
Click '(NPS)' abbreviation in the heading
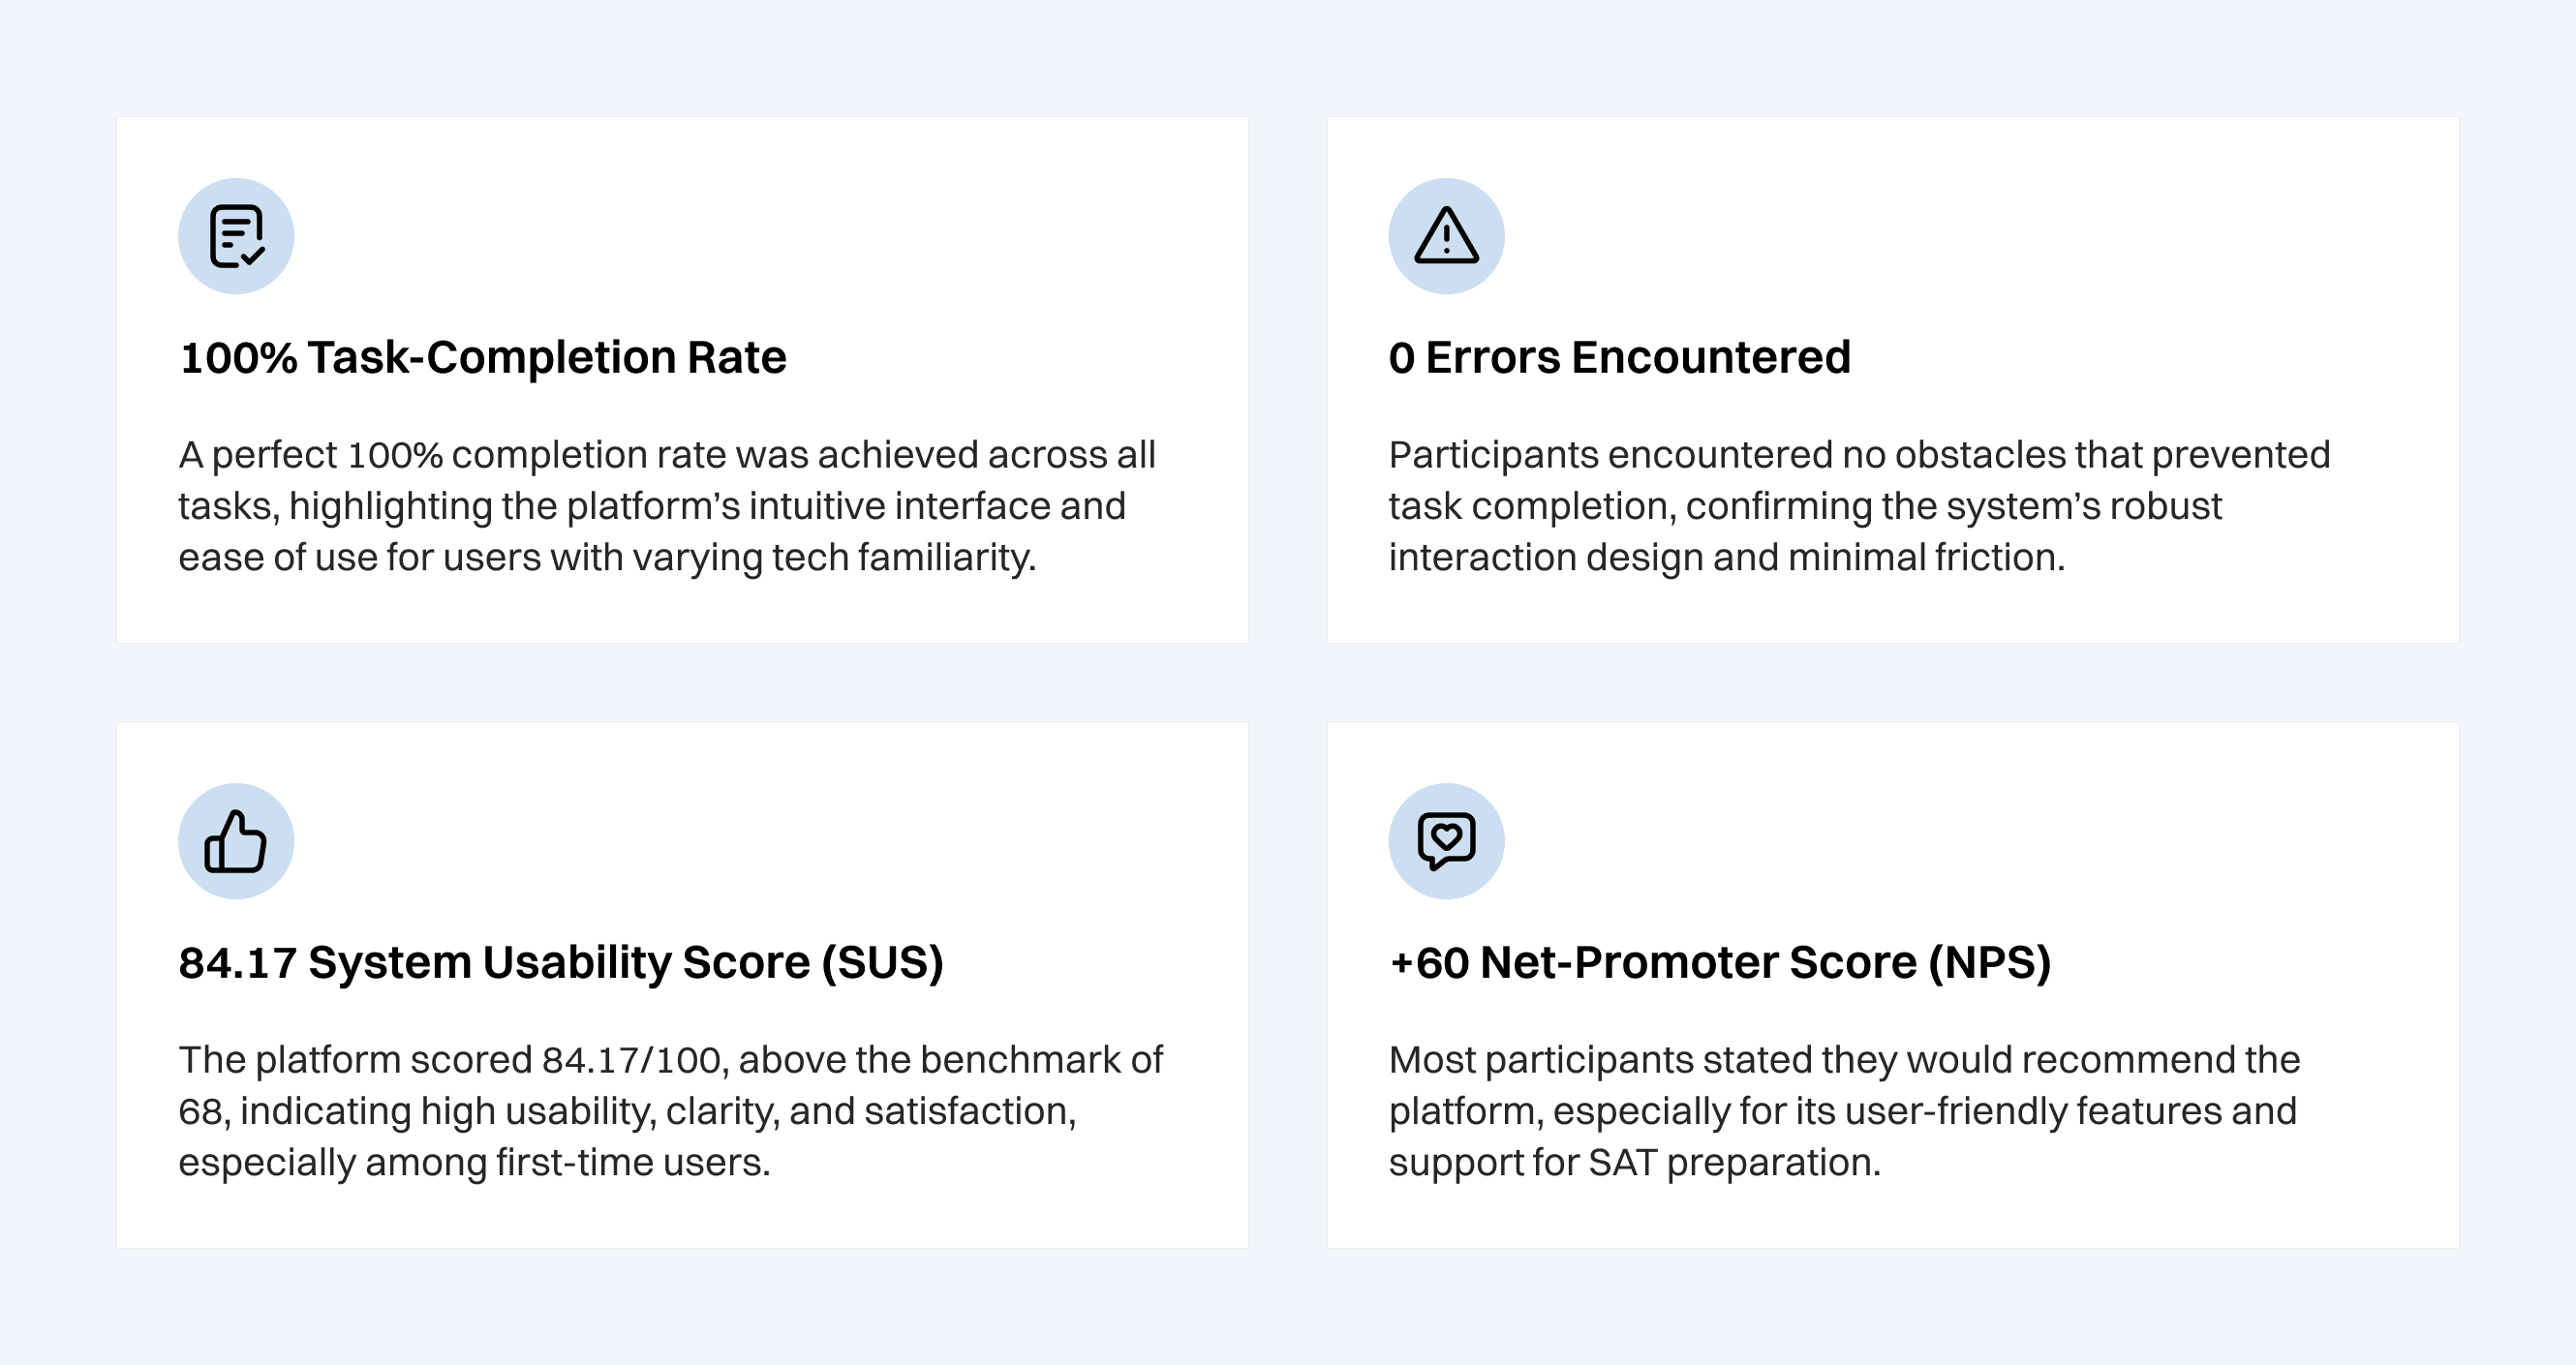[1989, 963]
